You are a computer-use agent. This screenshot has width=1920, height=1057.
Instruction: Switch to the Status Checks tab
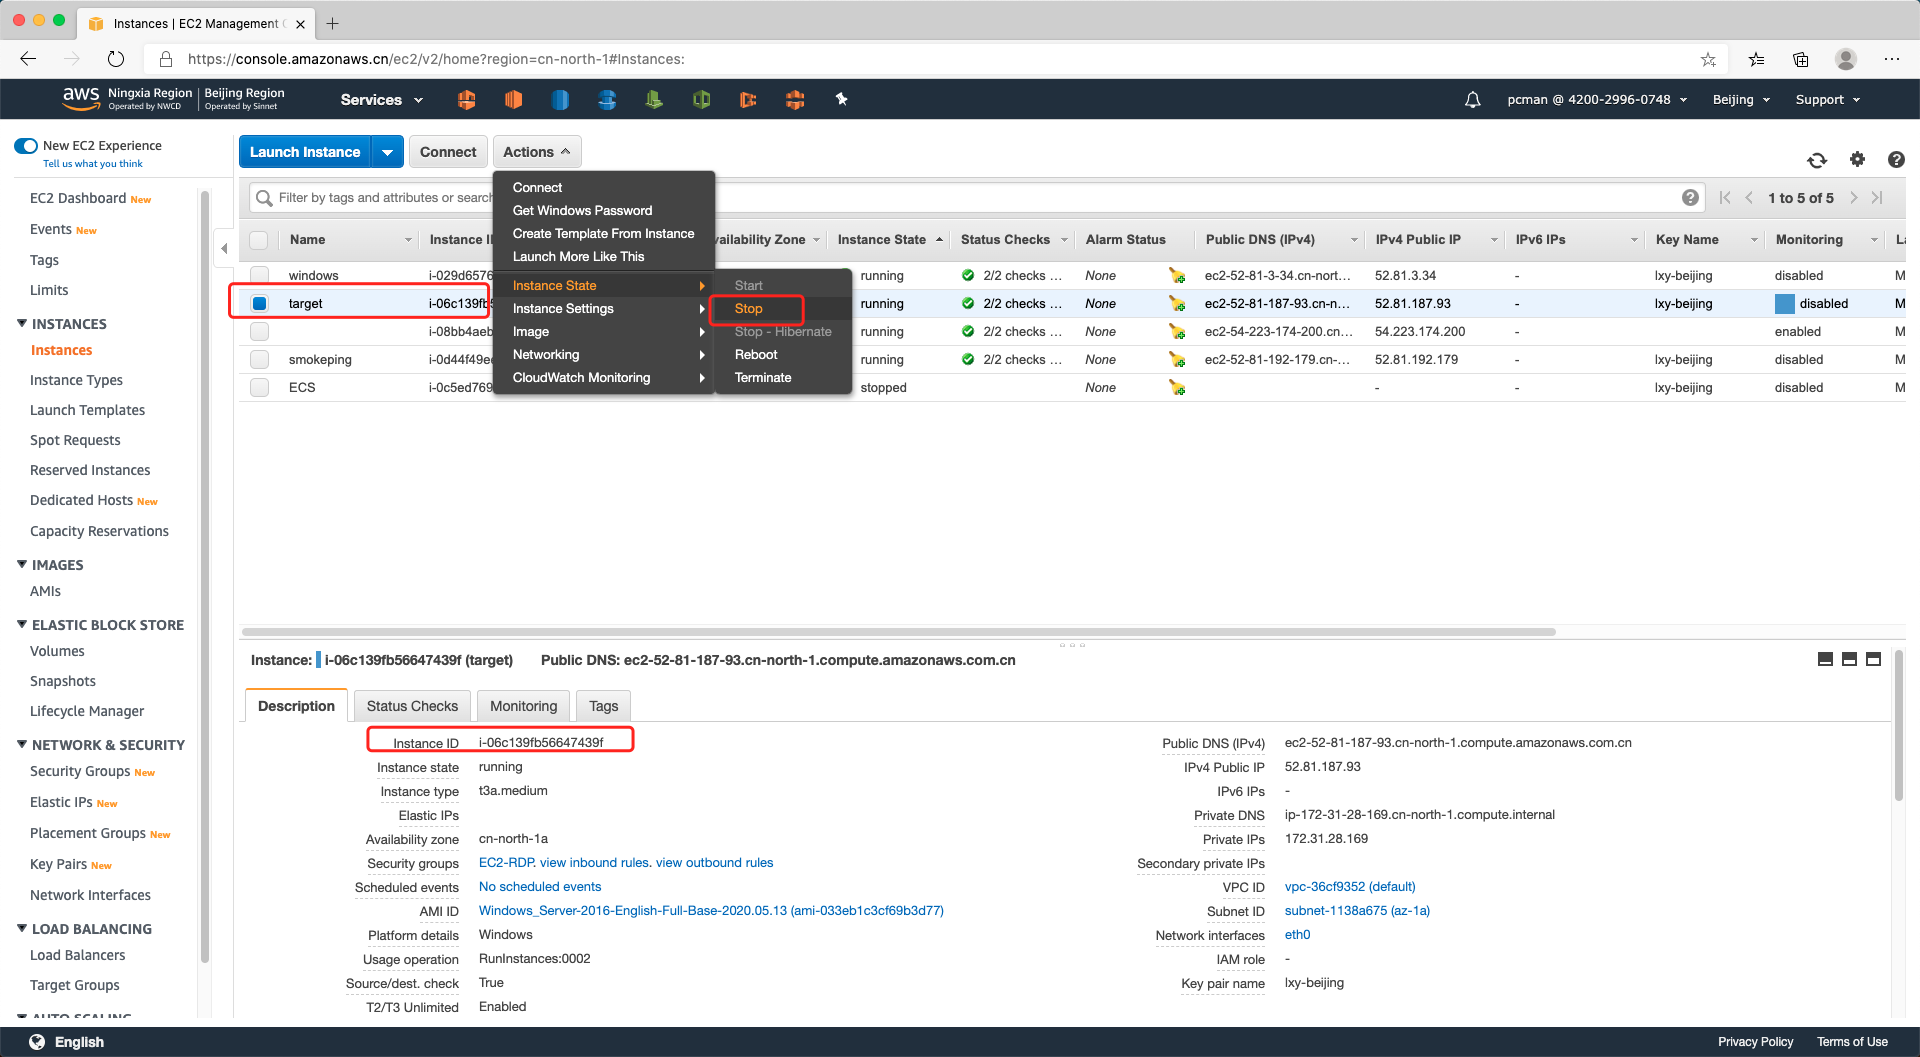click(412, 706)
